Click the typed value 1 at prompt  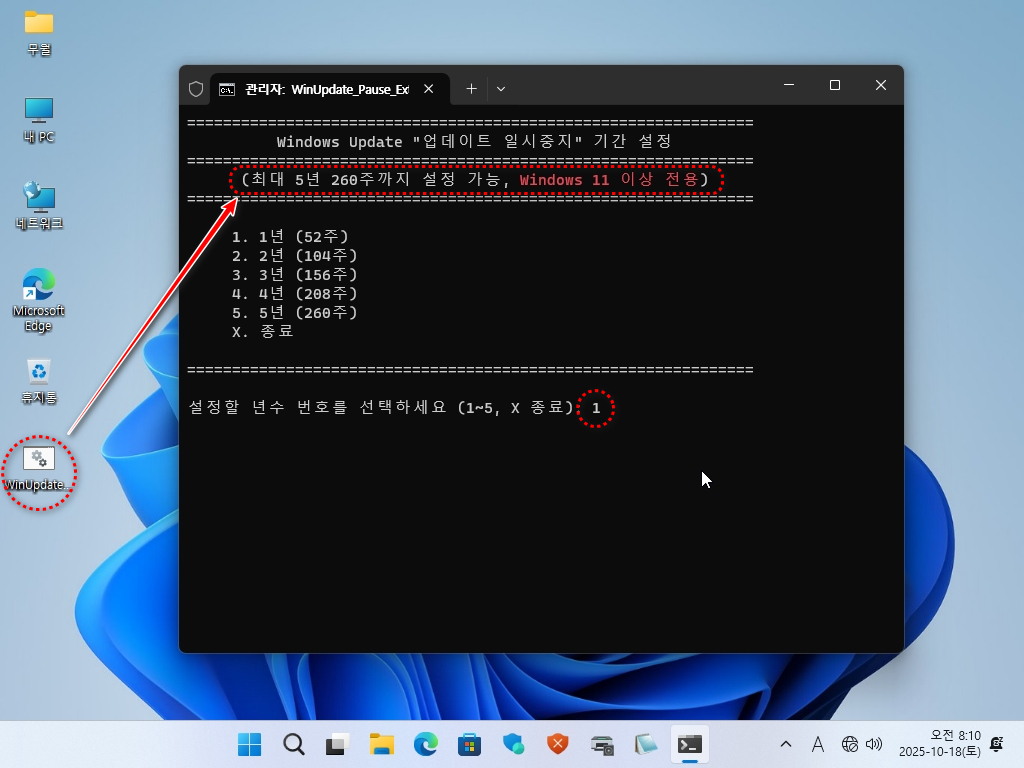[x=596, y=408]
